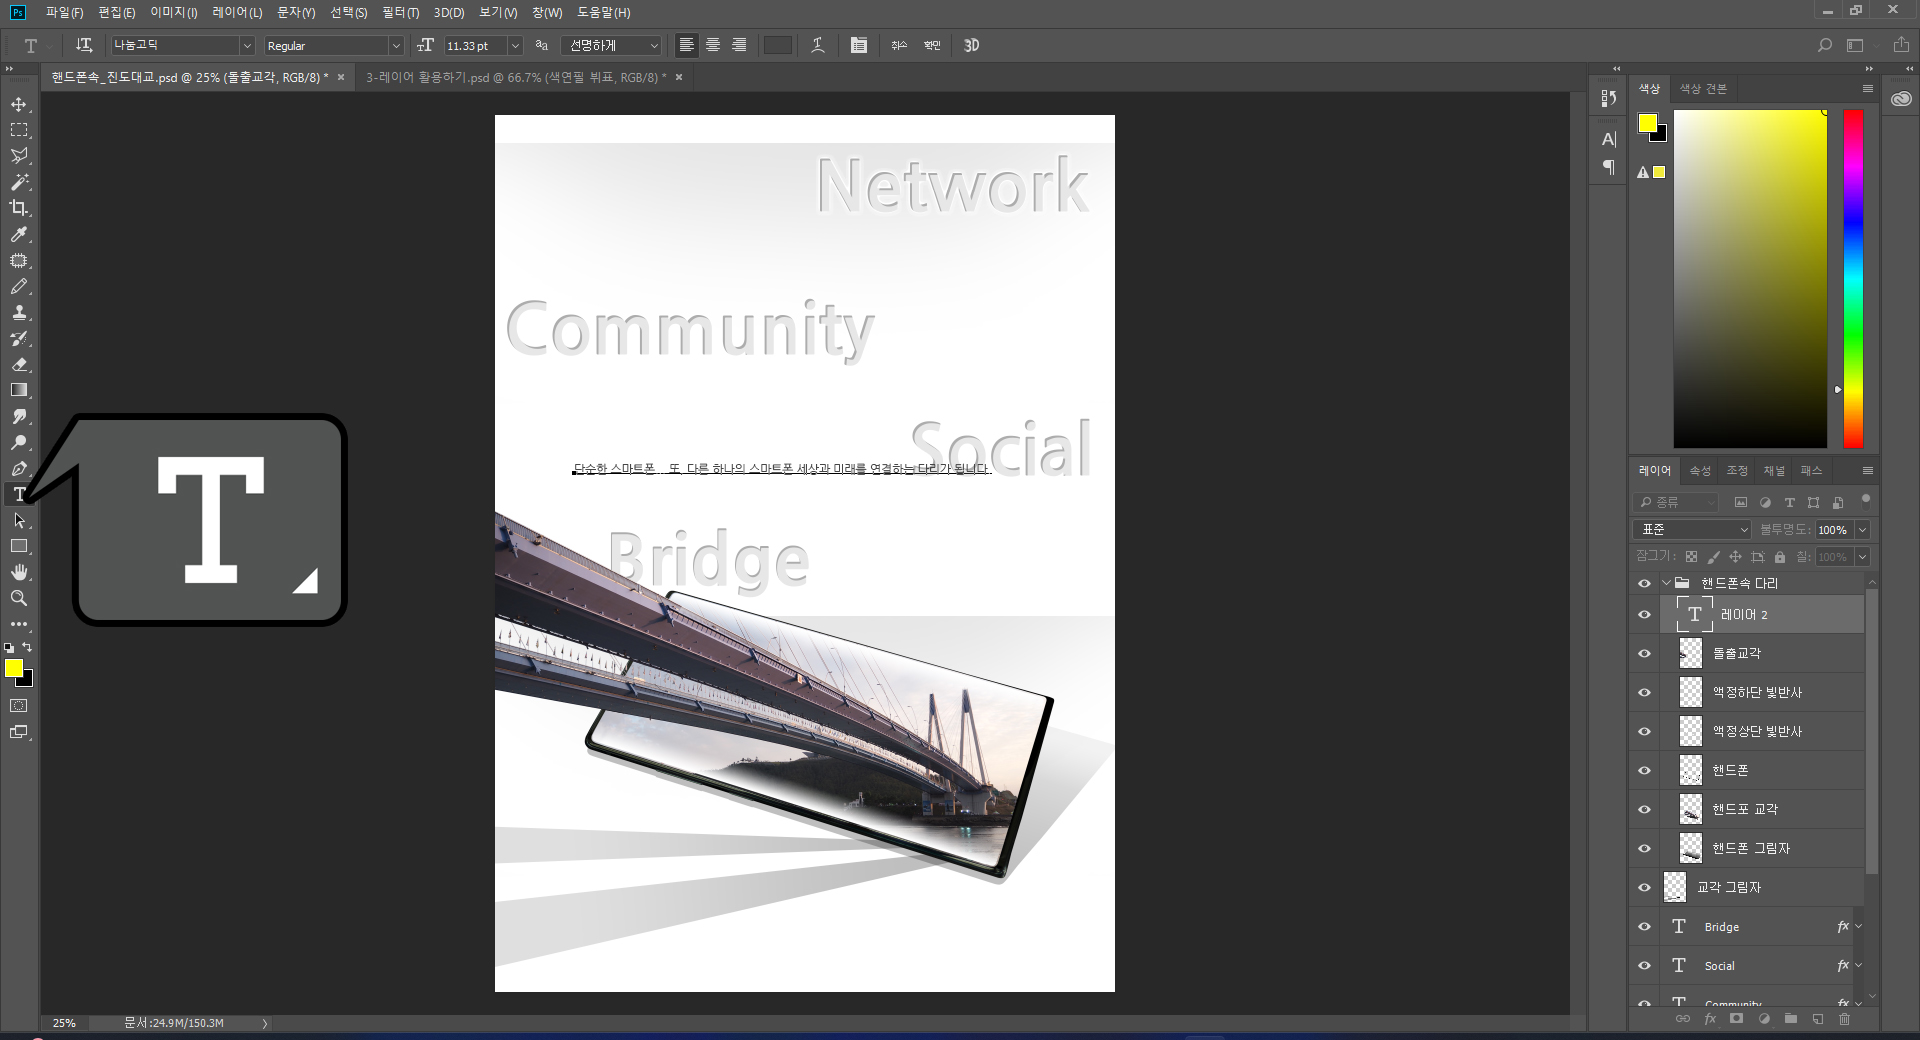Expand effects of the Bridge layer
1920x1040 pixels.
(x=1858, y=927)
